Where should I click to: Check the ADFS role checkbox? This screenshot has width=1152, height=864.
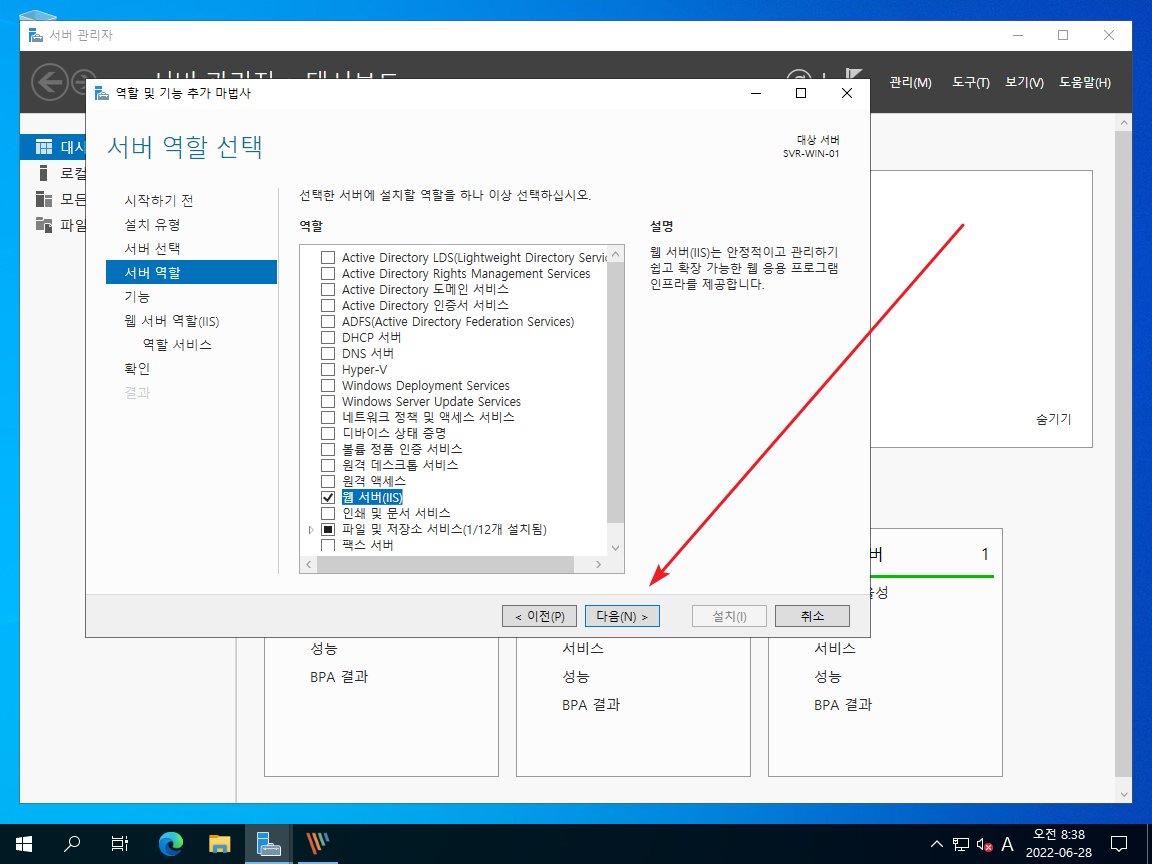(x=328, y=322)
